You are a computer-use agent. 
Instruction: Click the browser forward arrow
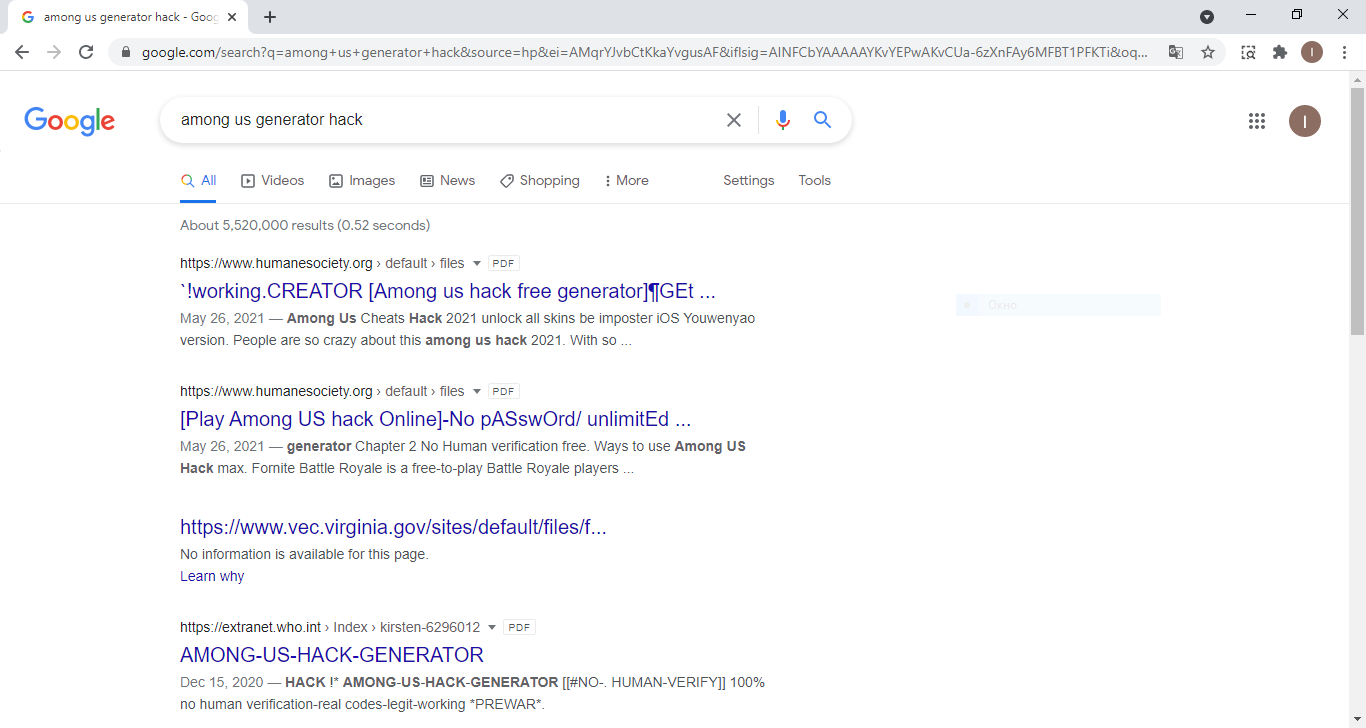pyautogui.click(x=54, y=52)
